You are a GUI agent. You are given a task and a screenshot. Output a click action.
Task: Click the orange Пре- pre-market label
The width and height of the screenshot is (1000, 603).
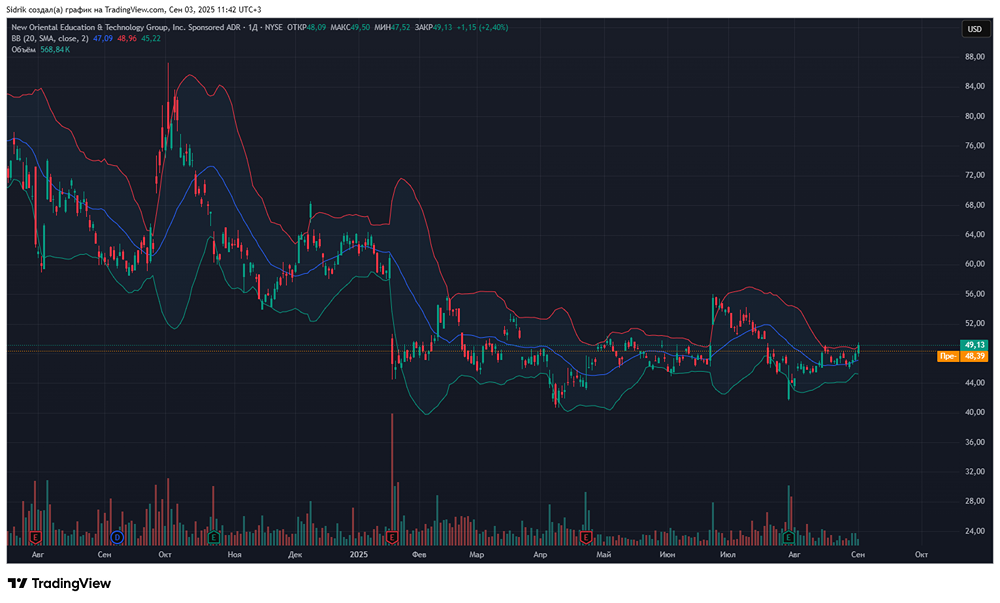(948, 356)
